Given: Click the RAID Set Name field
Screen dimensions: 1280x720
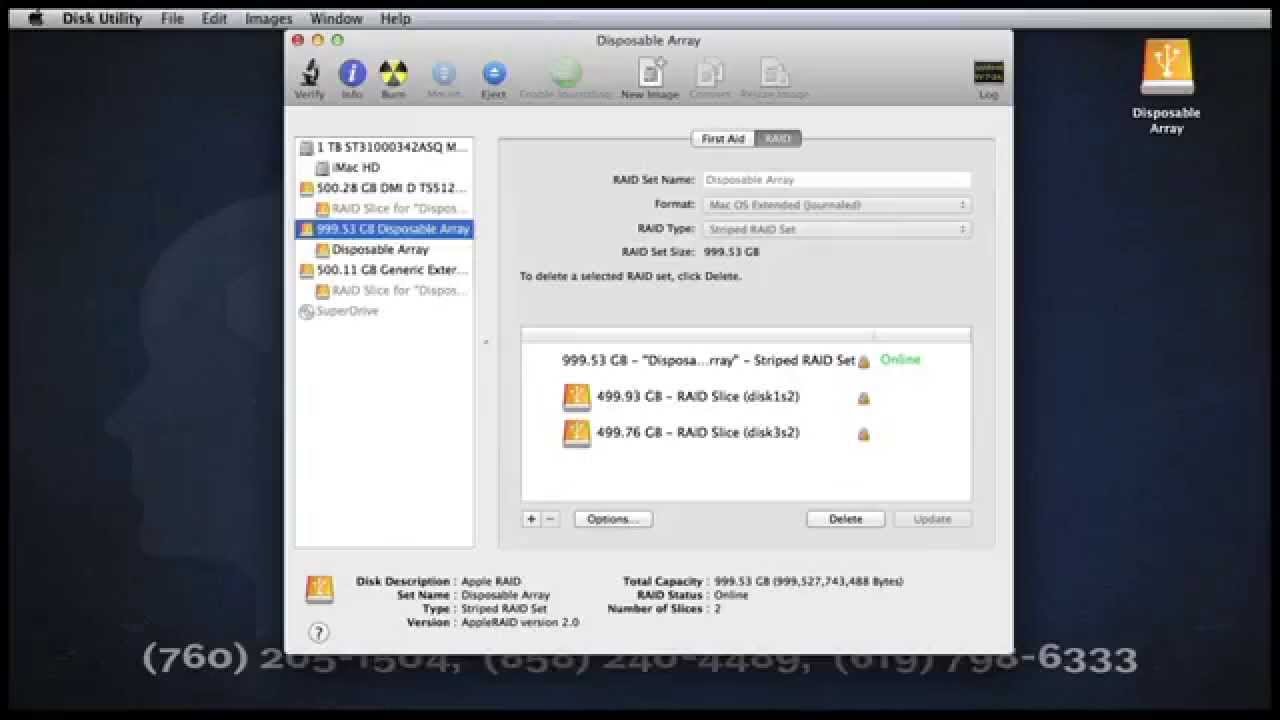Looking at the screenshot, I should coord(836,180).
